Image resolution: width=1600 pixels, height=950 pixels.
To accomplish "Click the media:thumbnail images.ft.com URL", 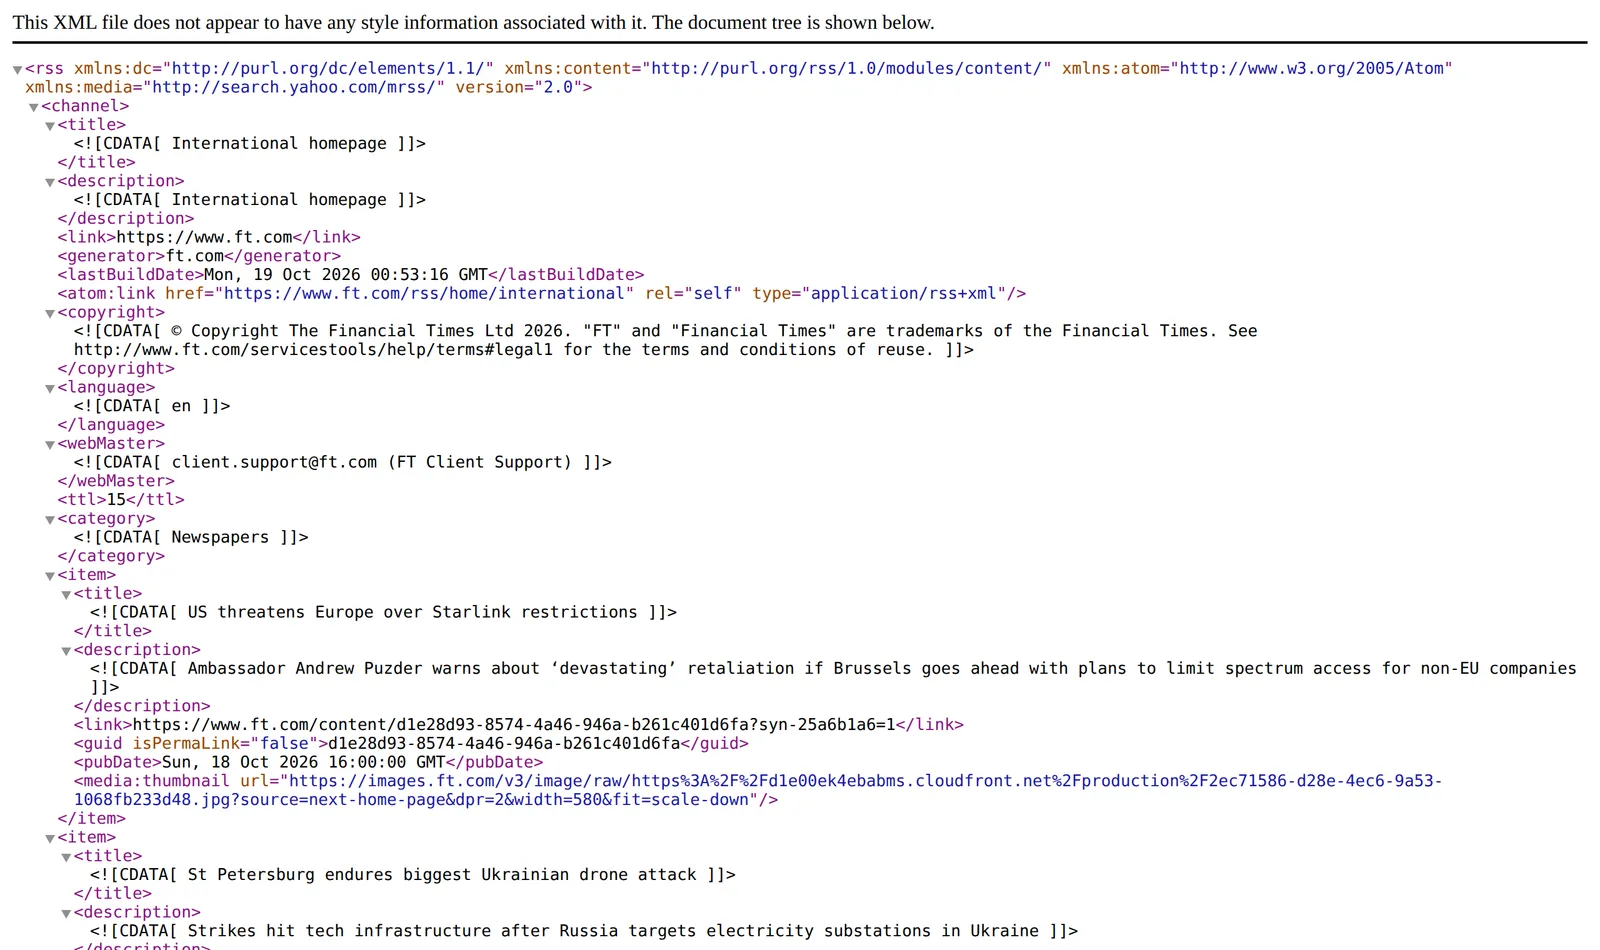I will pyautogui.click(x=758, y=790).
